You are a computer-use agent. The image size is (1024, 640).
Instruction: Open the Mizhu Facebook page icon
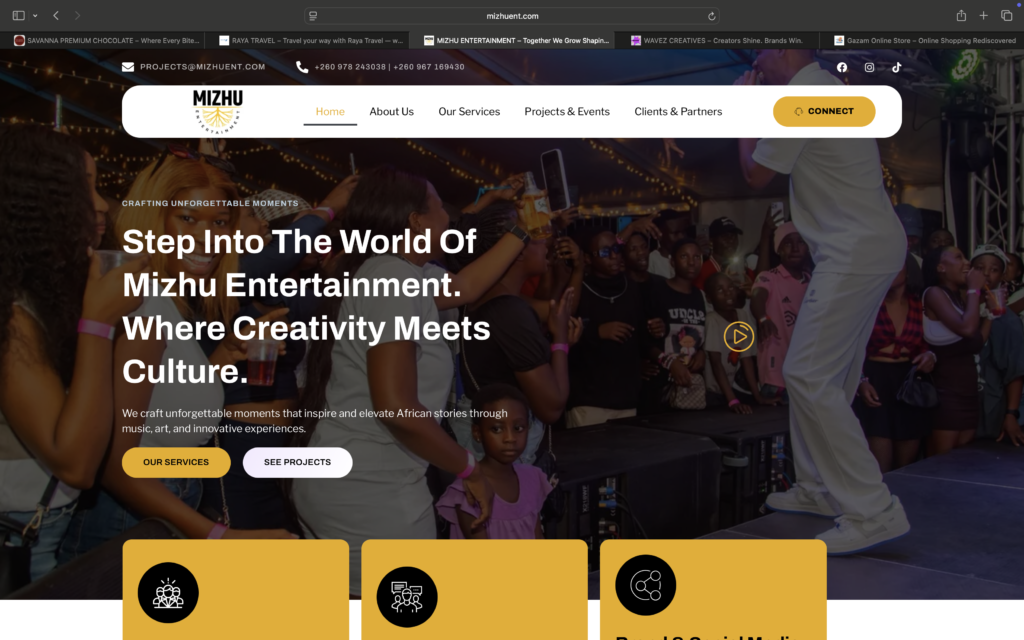(842, 67)
